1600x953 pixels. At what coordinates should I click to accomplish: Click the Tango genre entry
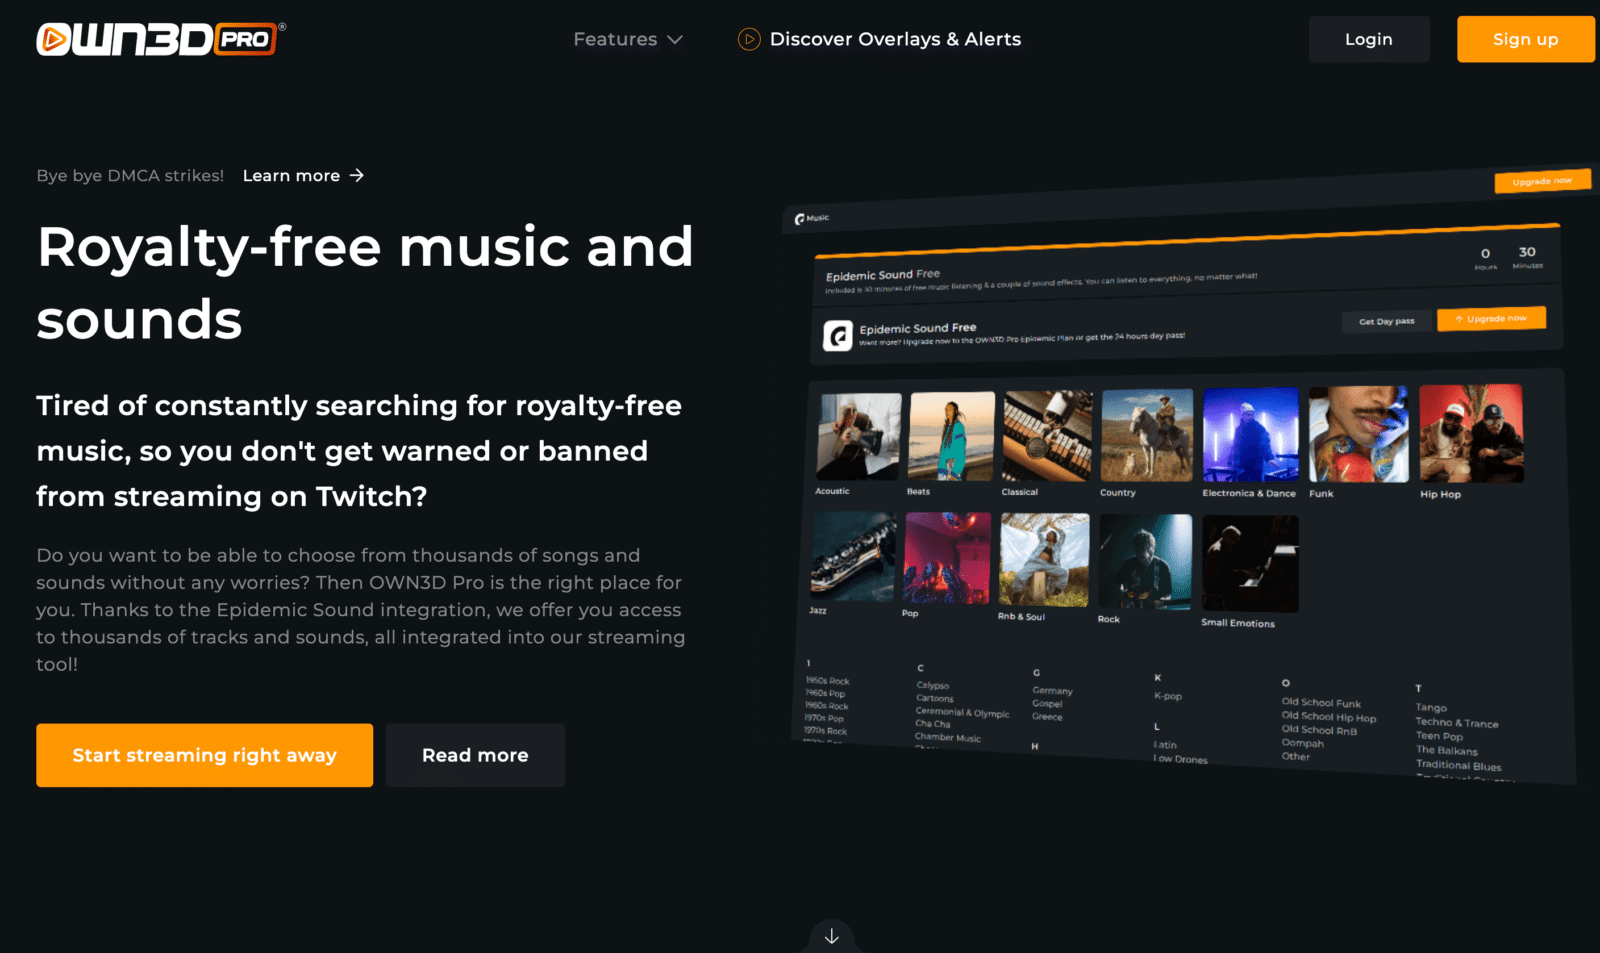[x=1431, y=708]
